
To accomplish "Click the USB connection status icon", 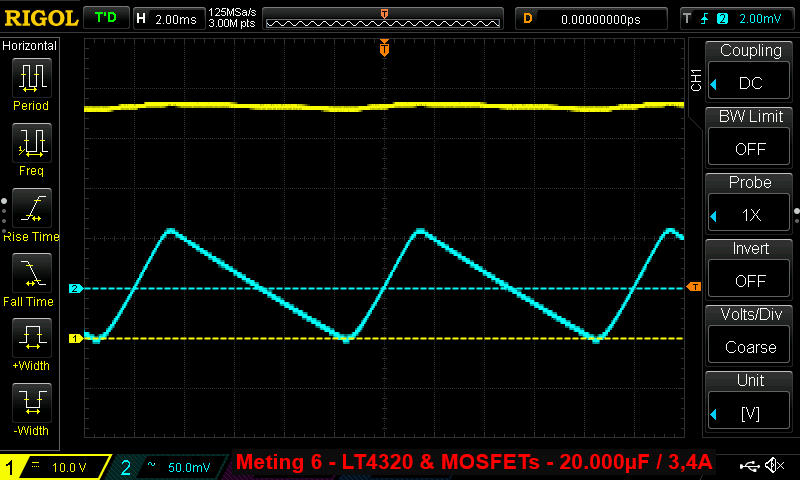I will coord(749,465).
